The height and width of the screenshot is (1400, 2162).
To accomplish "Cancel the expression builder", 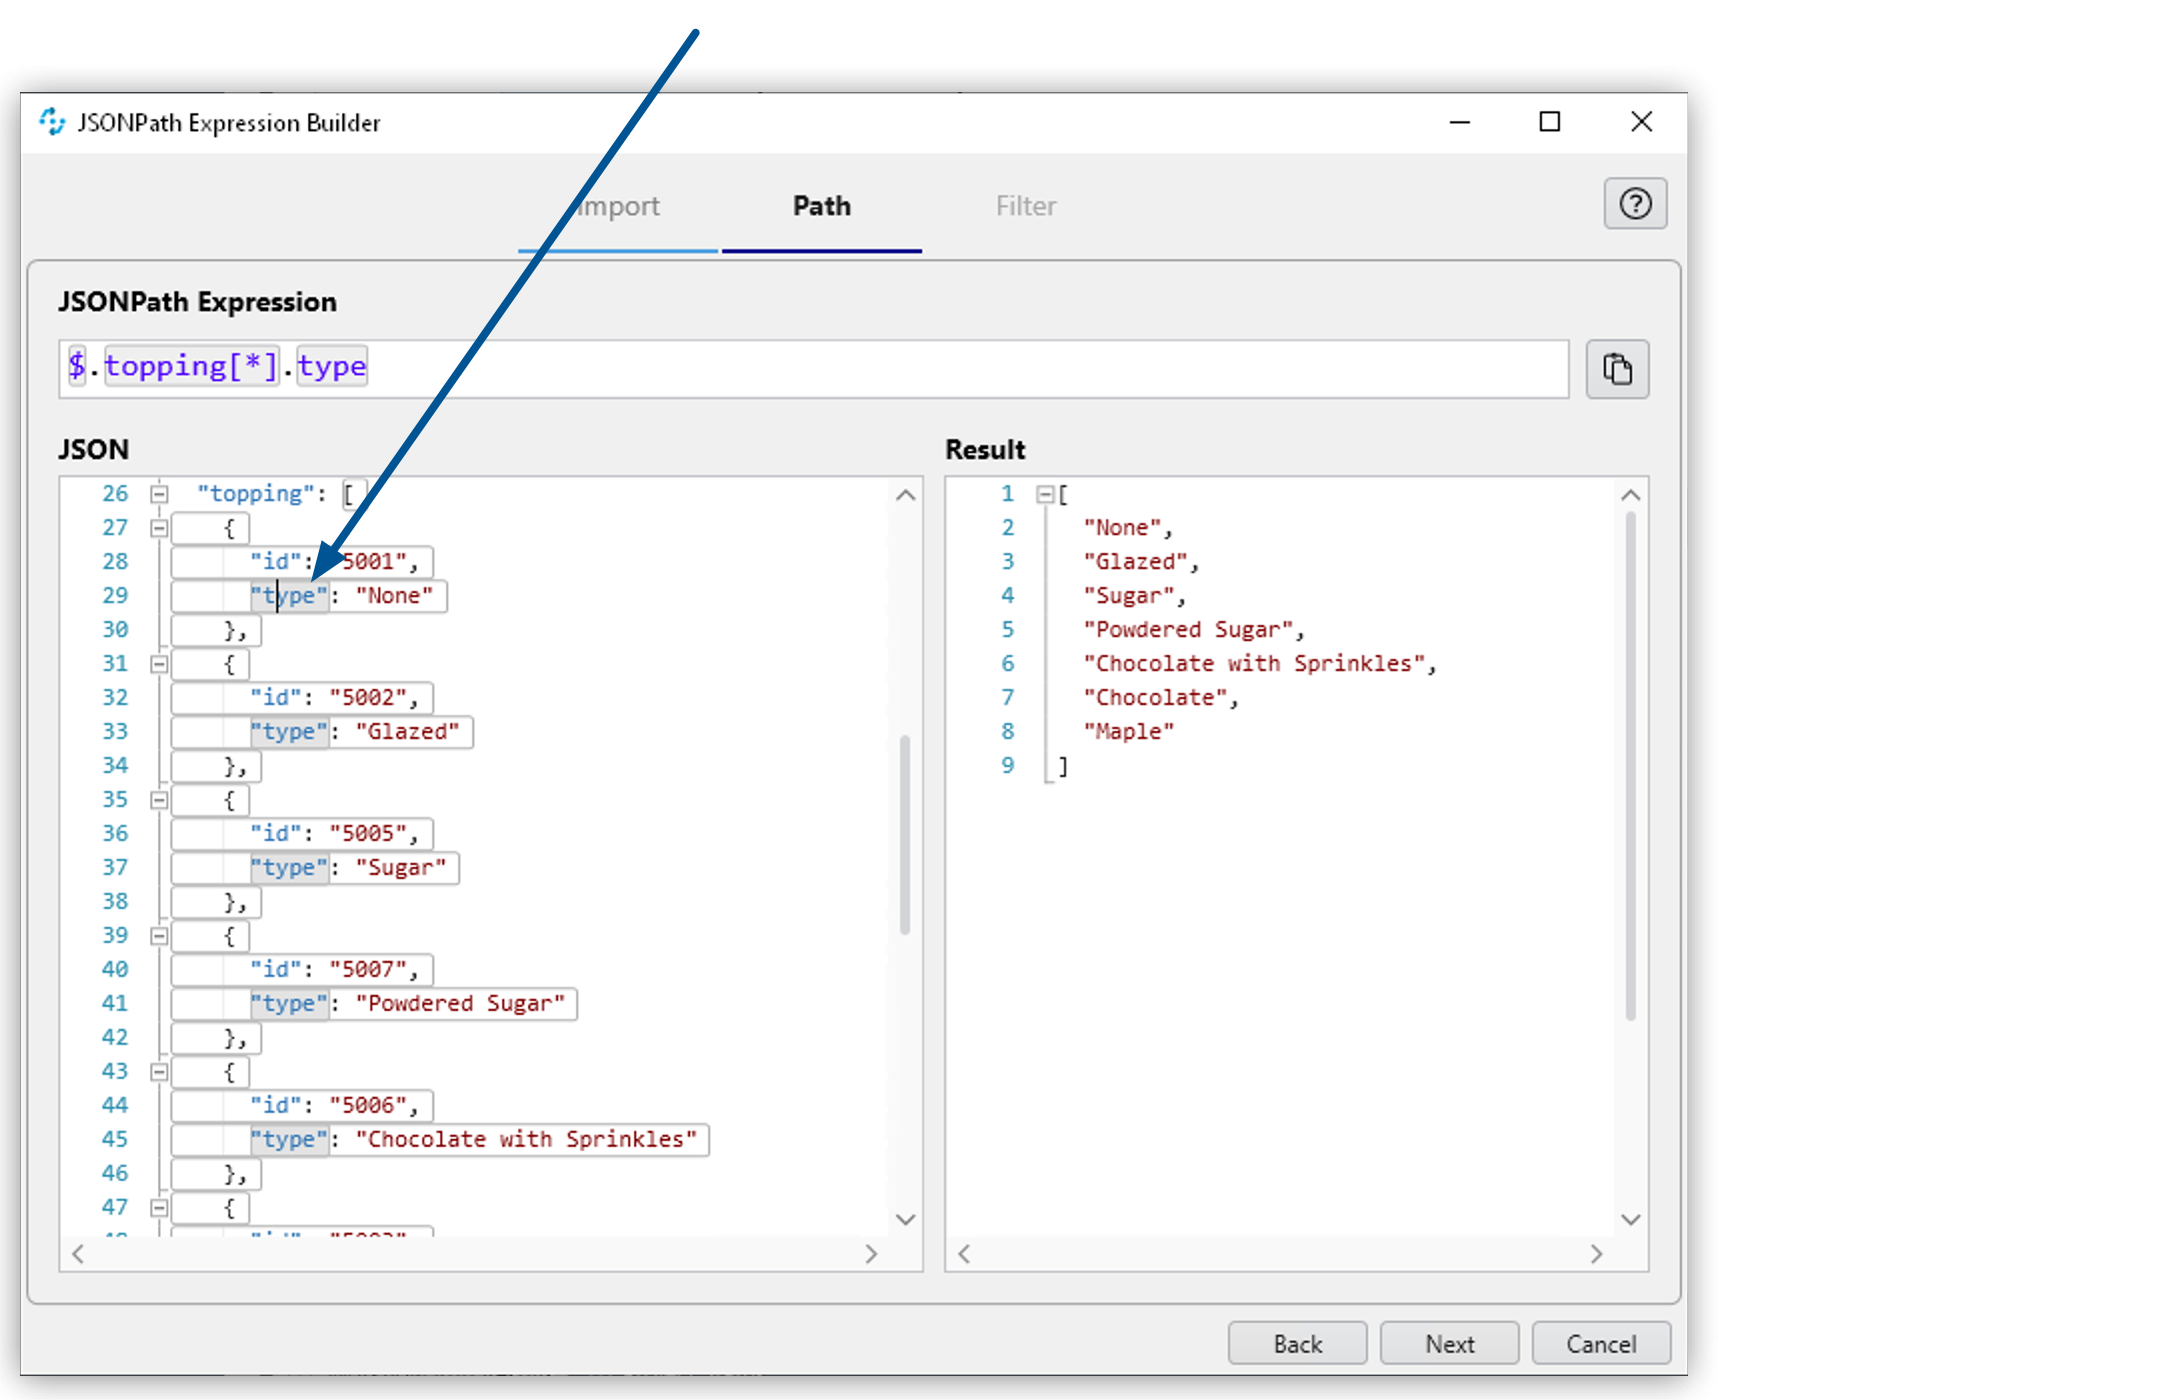I will click(x=1600, y=1343).
